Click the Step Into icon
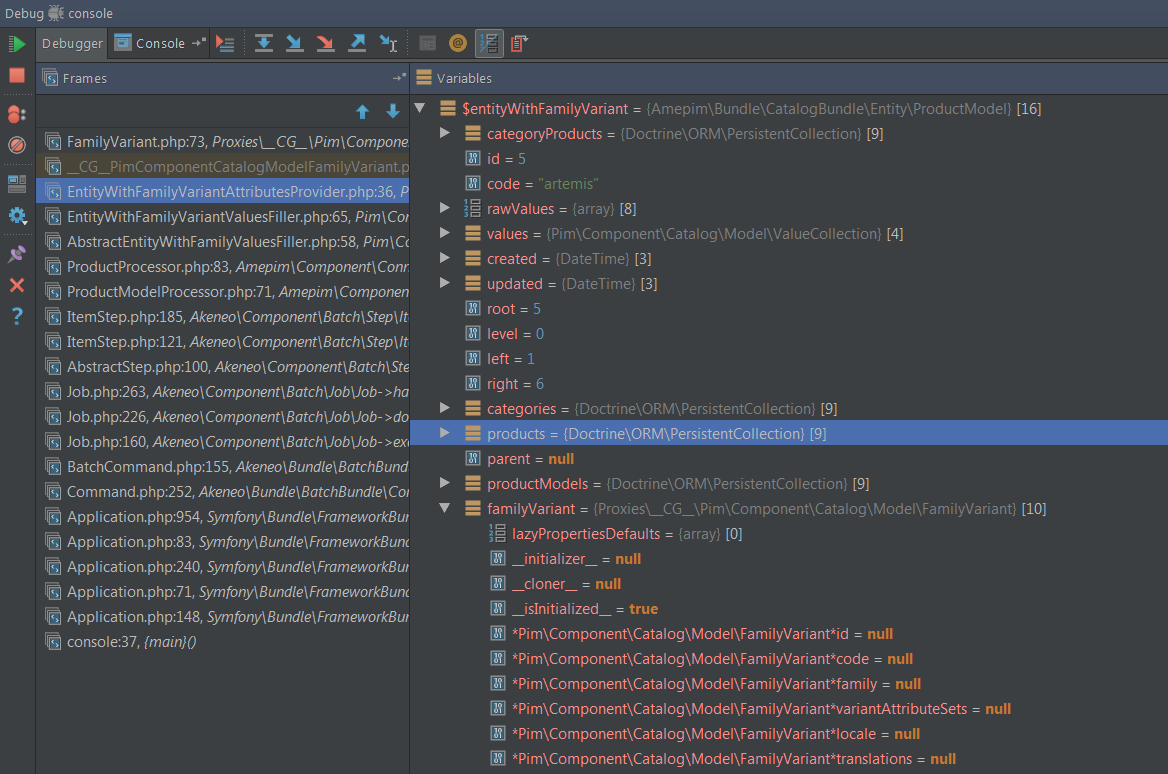This screenshot has width=1168, height=774. tap(295, 43)
